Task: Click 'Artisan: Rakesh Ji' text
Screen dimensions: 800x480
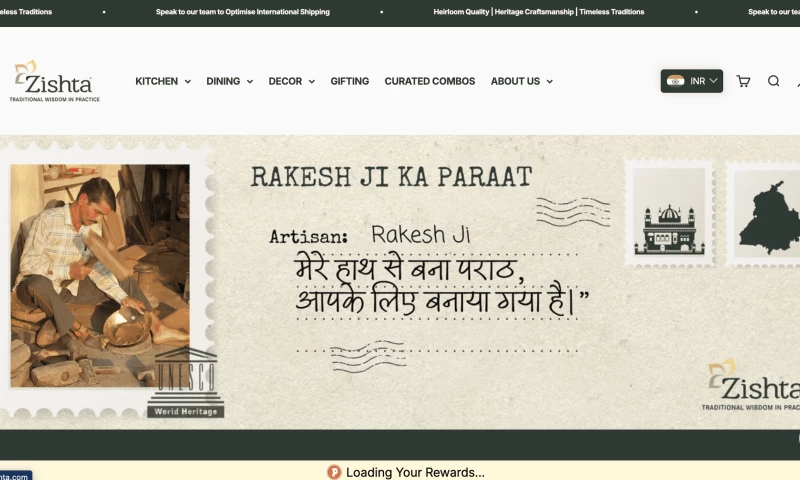Action: tap(369, 235)
